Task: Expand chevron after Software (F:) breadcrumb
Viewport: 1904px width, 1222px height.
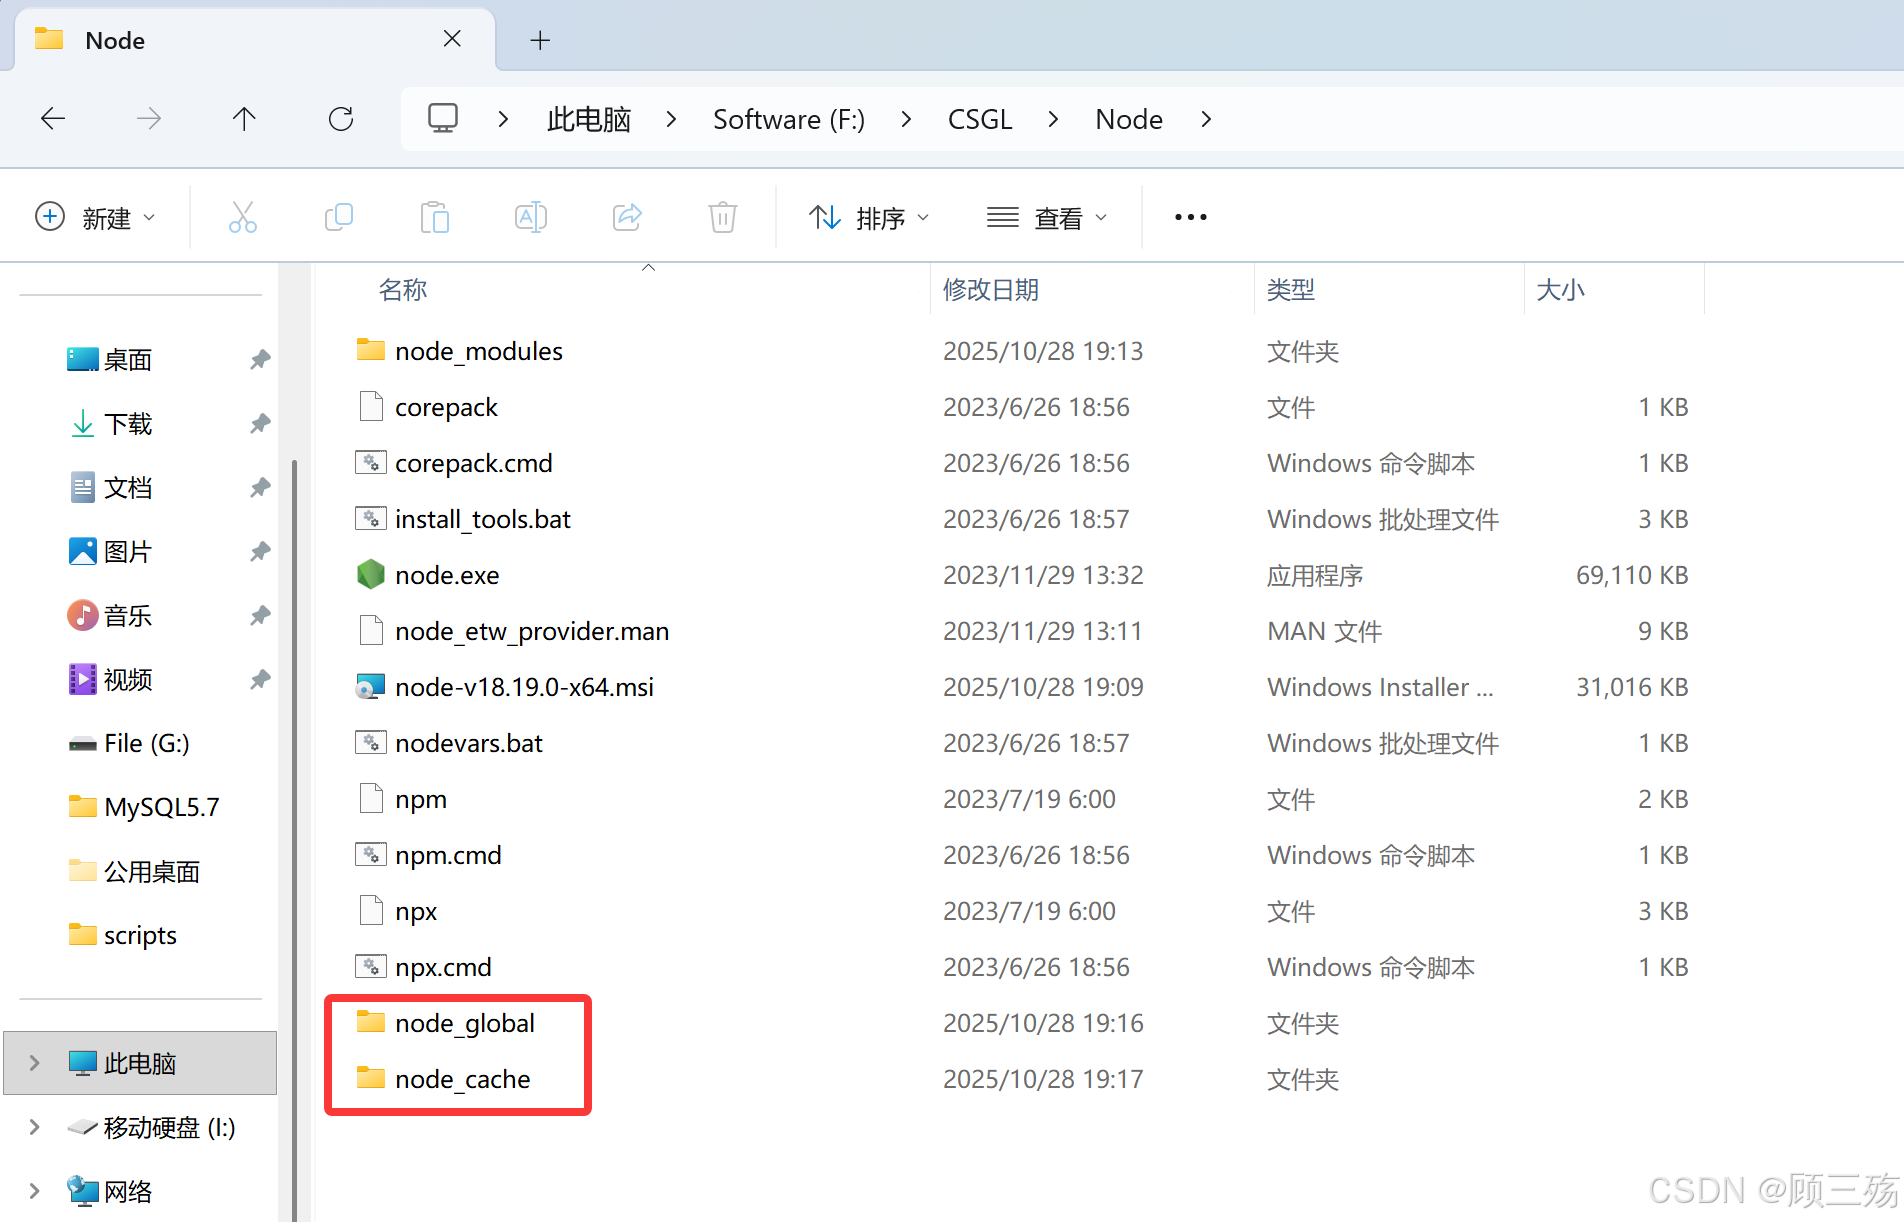Action: click(x=906, y=119)
